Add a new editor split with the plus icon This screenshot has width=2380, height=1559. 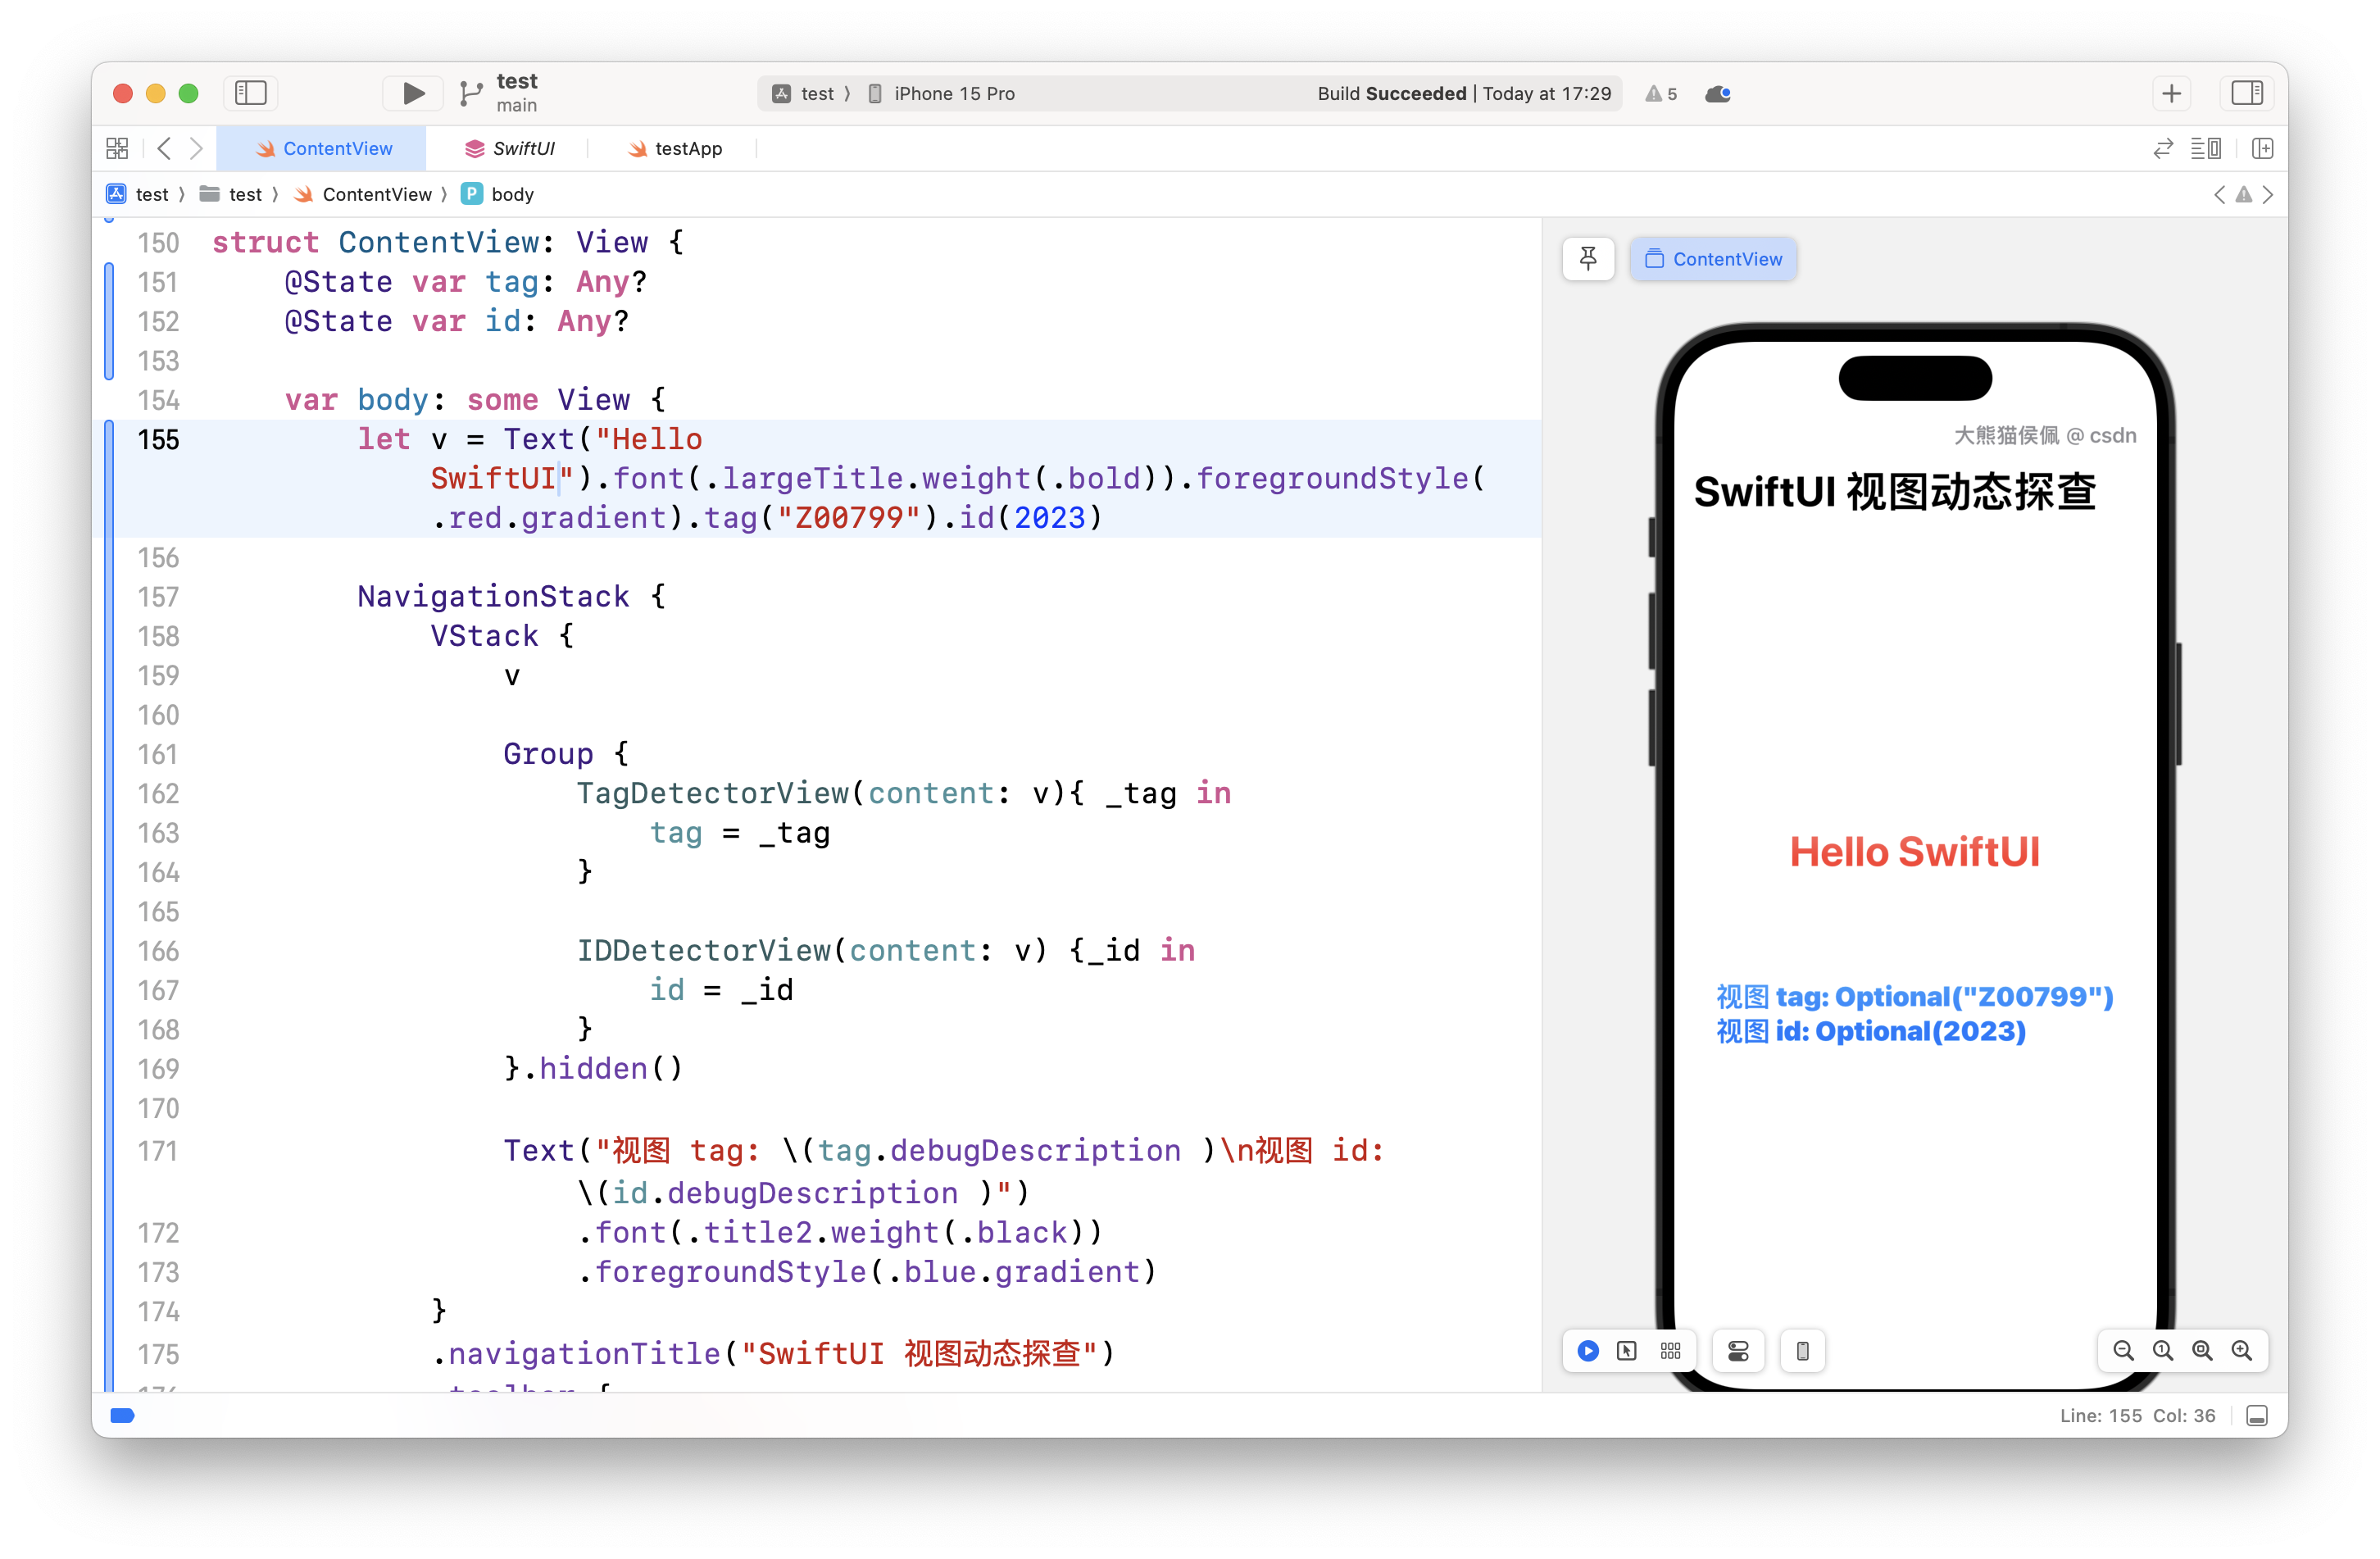[2171, 92]
